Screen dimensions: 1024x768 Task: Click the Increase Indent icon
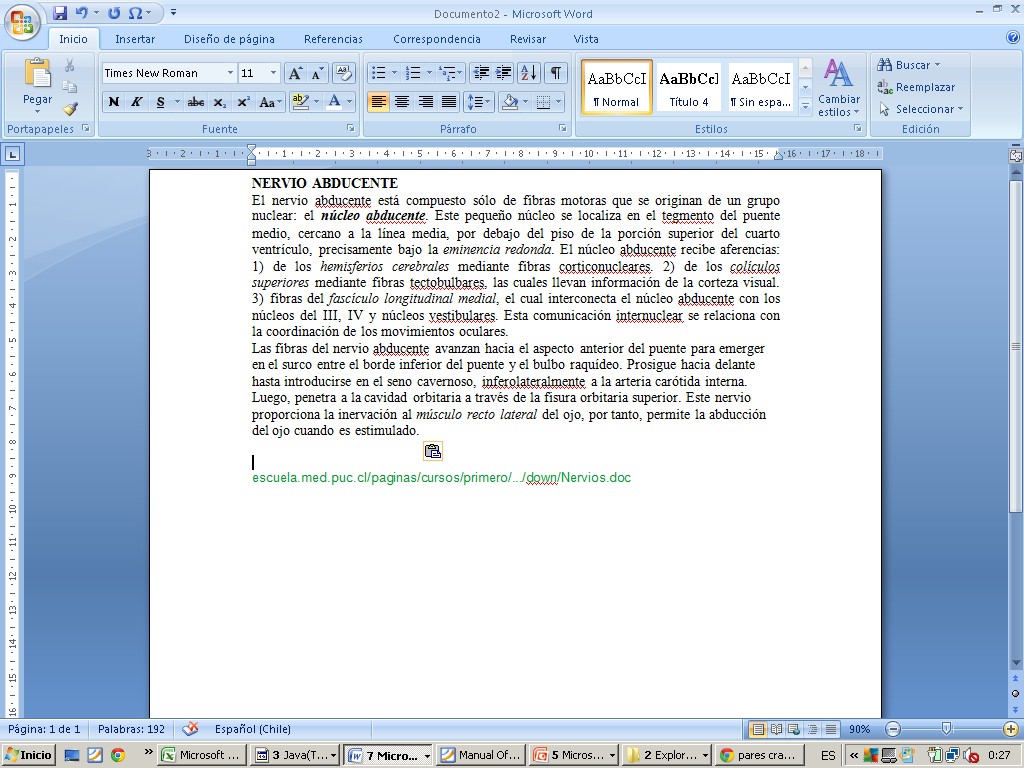[504, 73]
